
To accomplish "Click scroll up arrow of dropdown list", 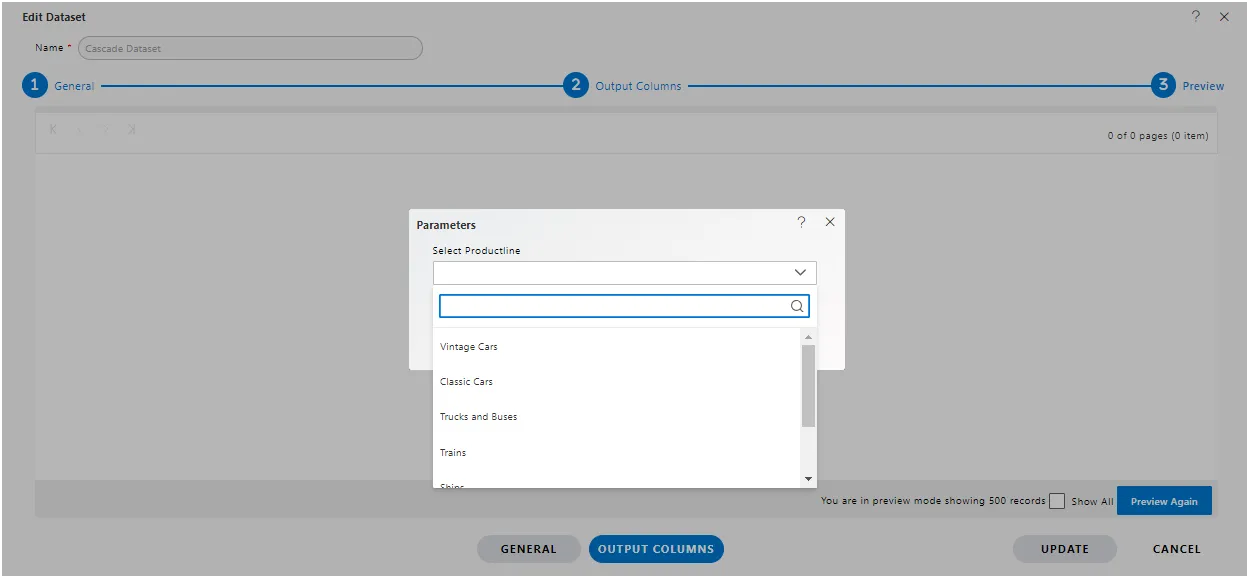I will [809, 337].
